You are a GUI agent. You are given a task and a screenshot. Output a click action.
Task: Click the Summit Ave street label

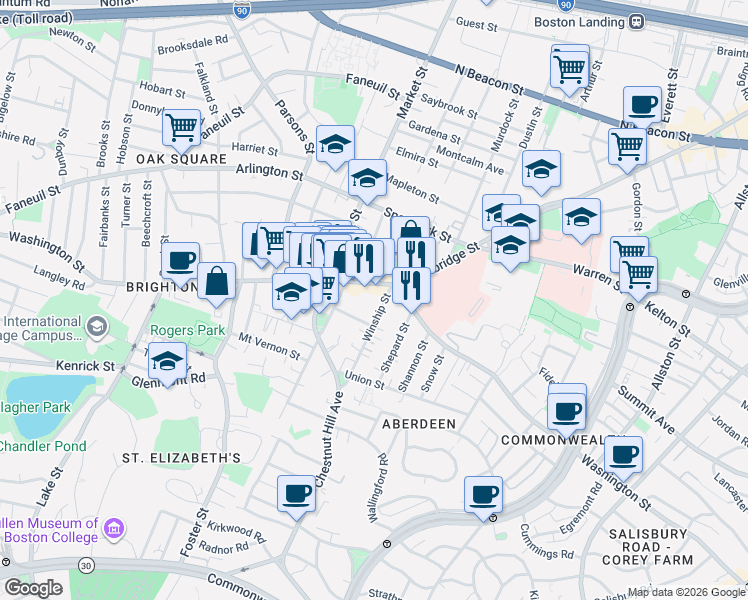(647, 410)
